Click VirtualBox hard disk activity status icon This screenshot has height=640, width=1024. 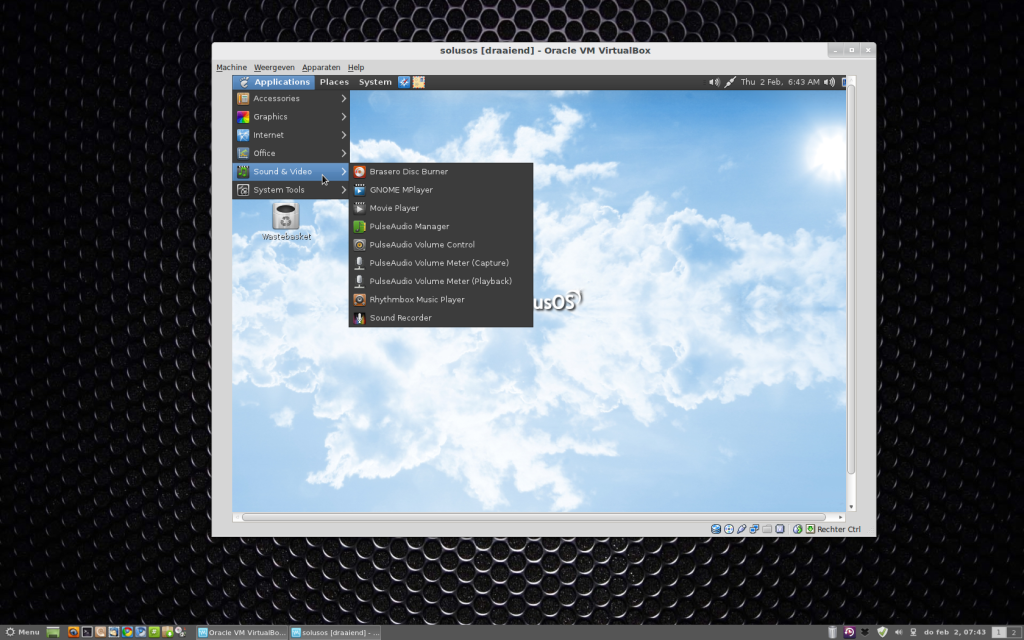pos(716,529)
